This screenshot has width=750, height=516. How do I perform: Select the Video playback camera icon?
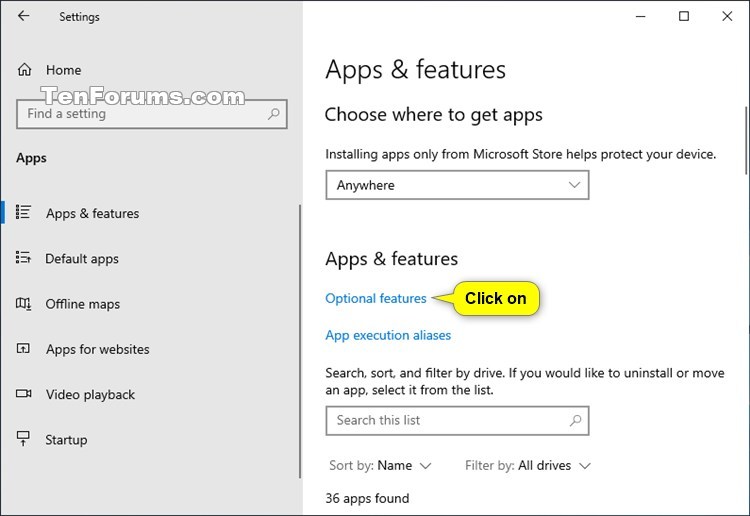(x=23, y=394)
